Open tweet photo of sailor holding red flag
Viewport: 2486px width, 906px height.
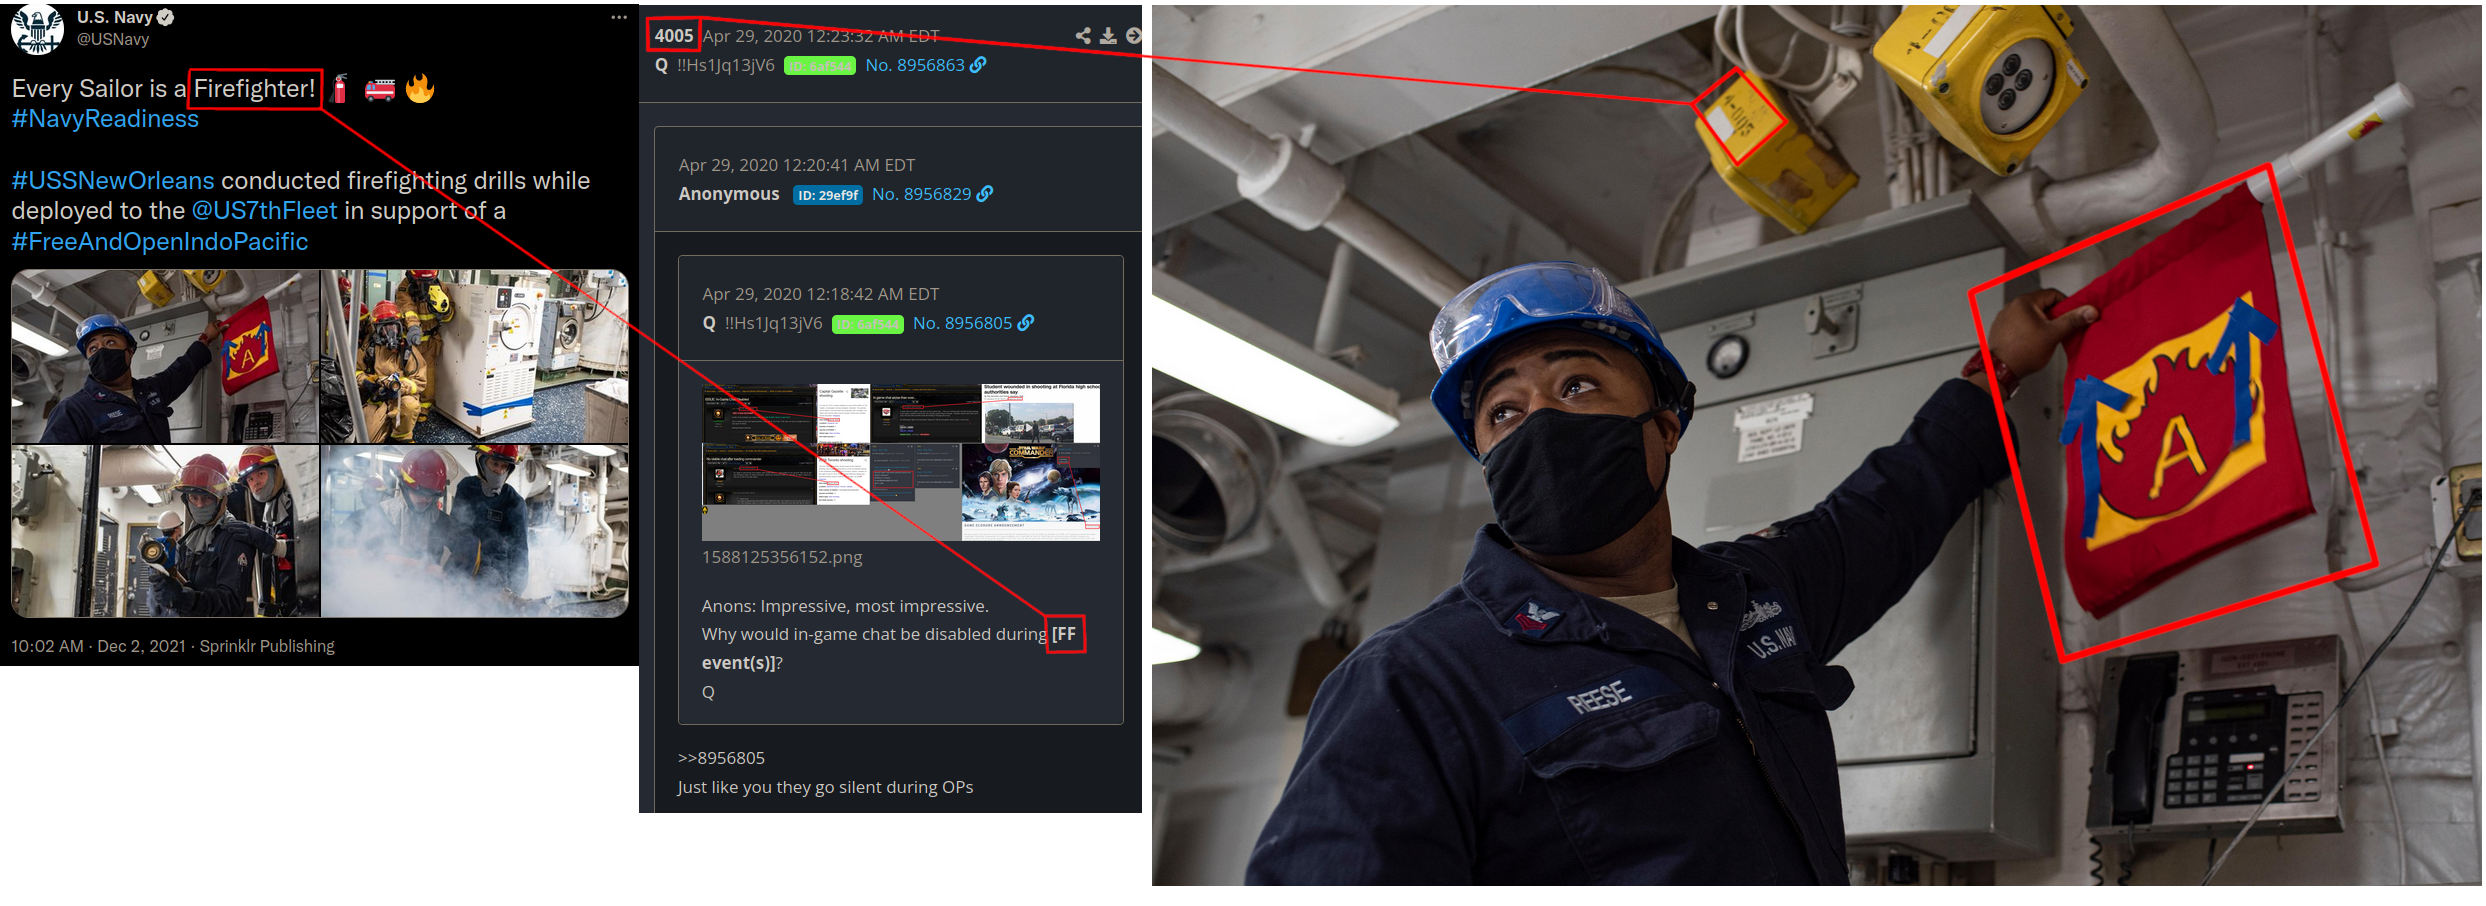tap(165, 356)
